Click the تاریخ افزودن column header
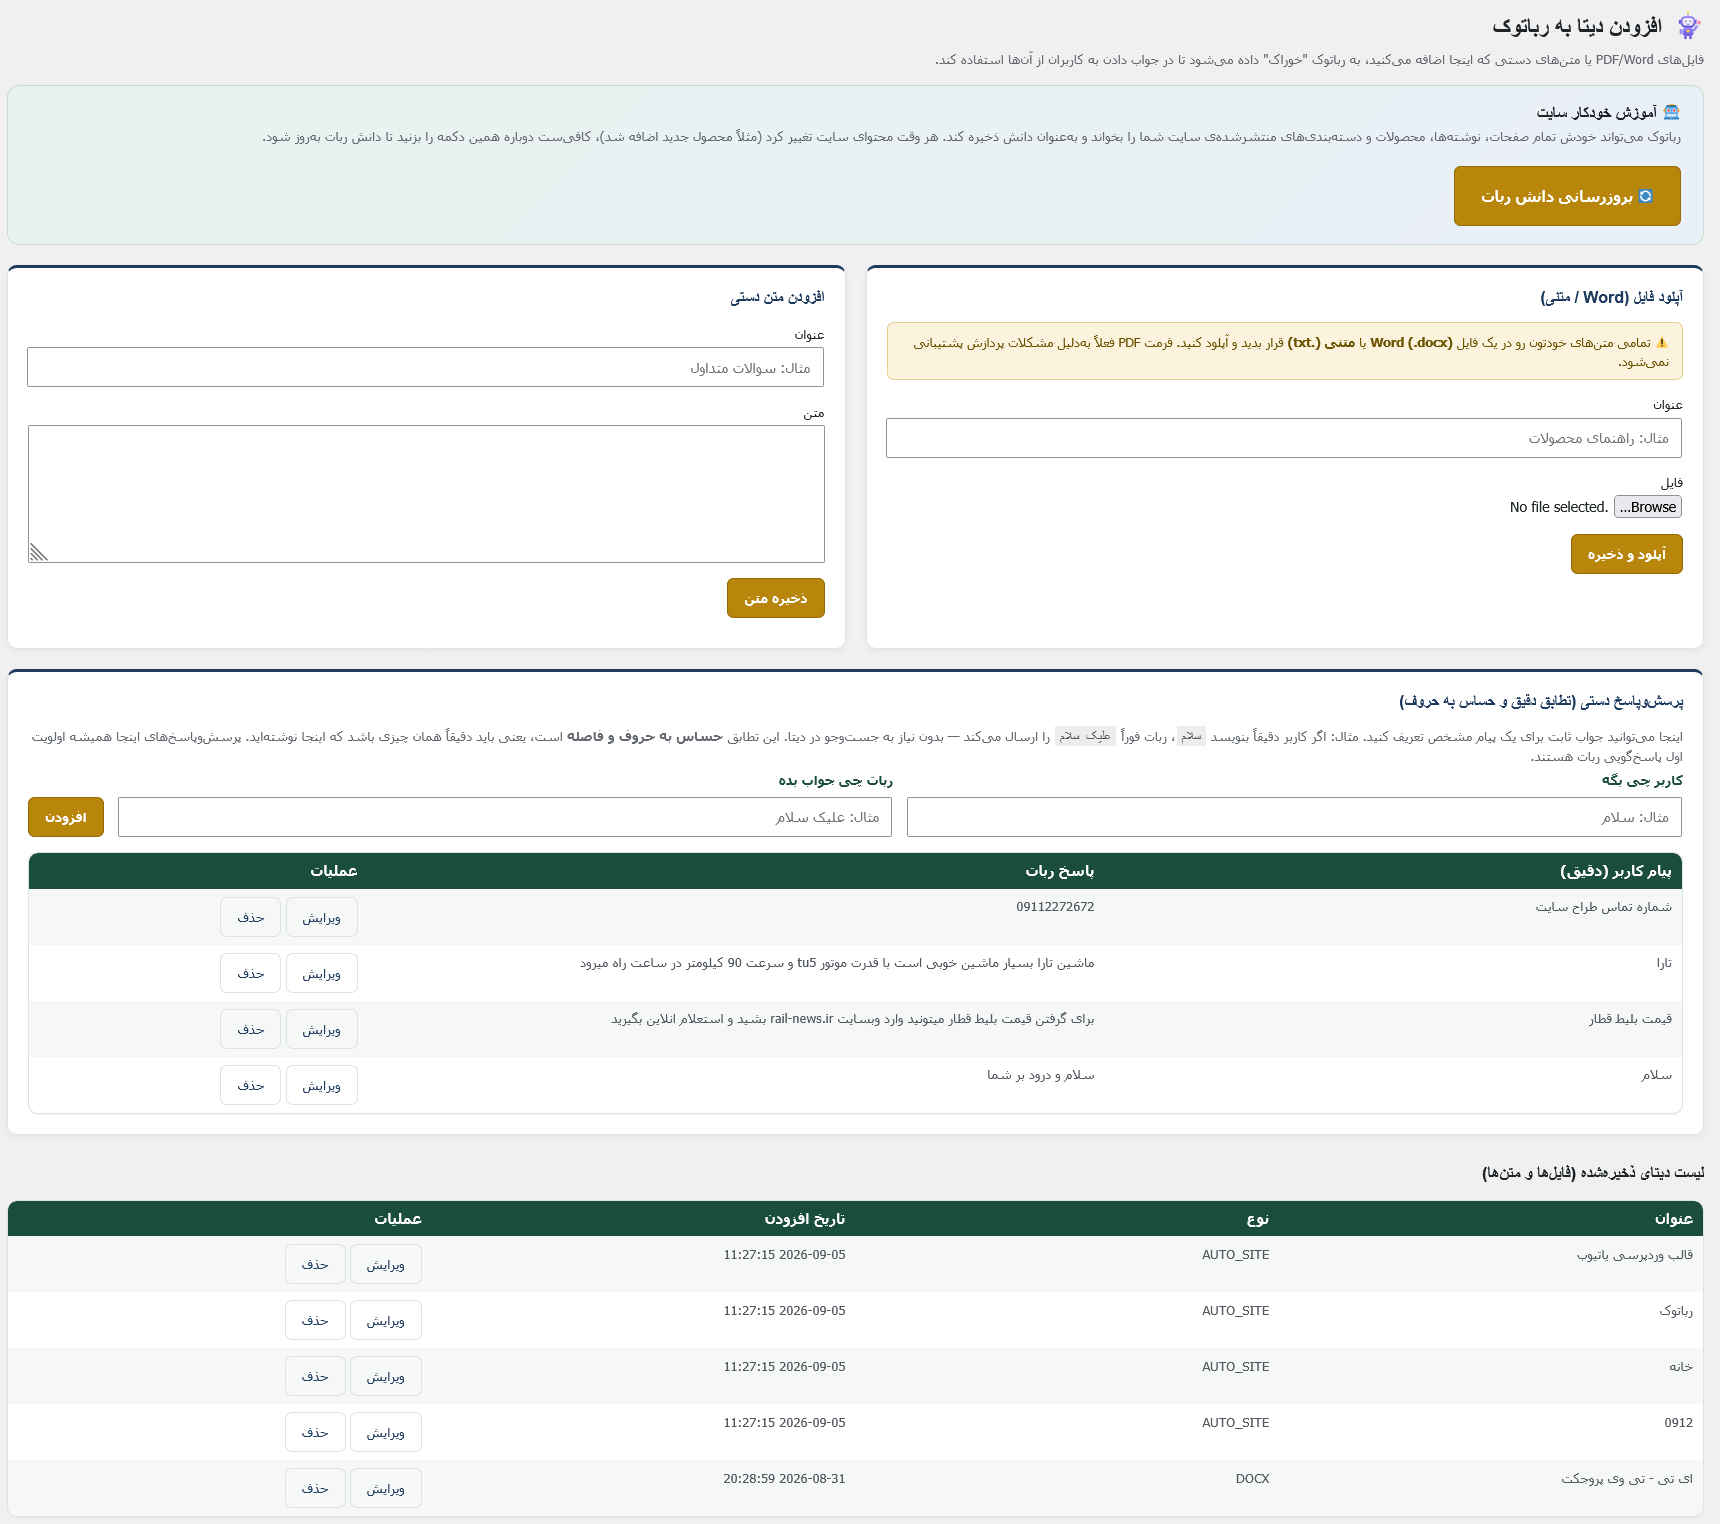Image resolution: width=1720 pixels, height=1524 pixels. (x=805, y=1218)
